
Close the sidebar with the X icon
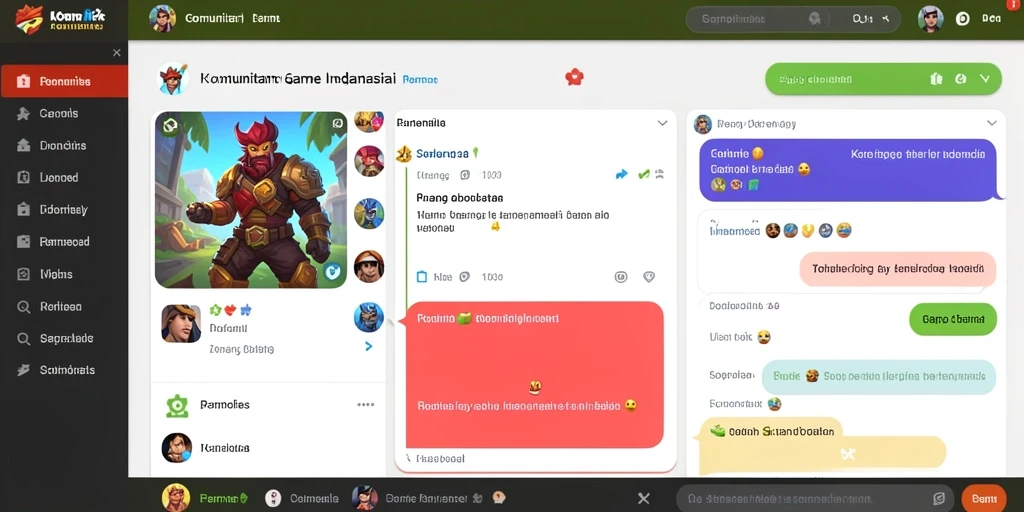116,53
